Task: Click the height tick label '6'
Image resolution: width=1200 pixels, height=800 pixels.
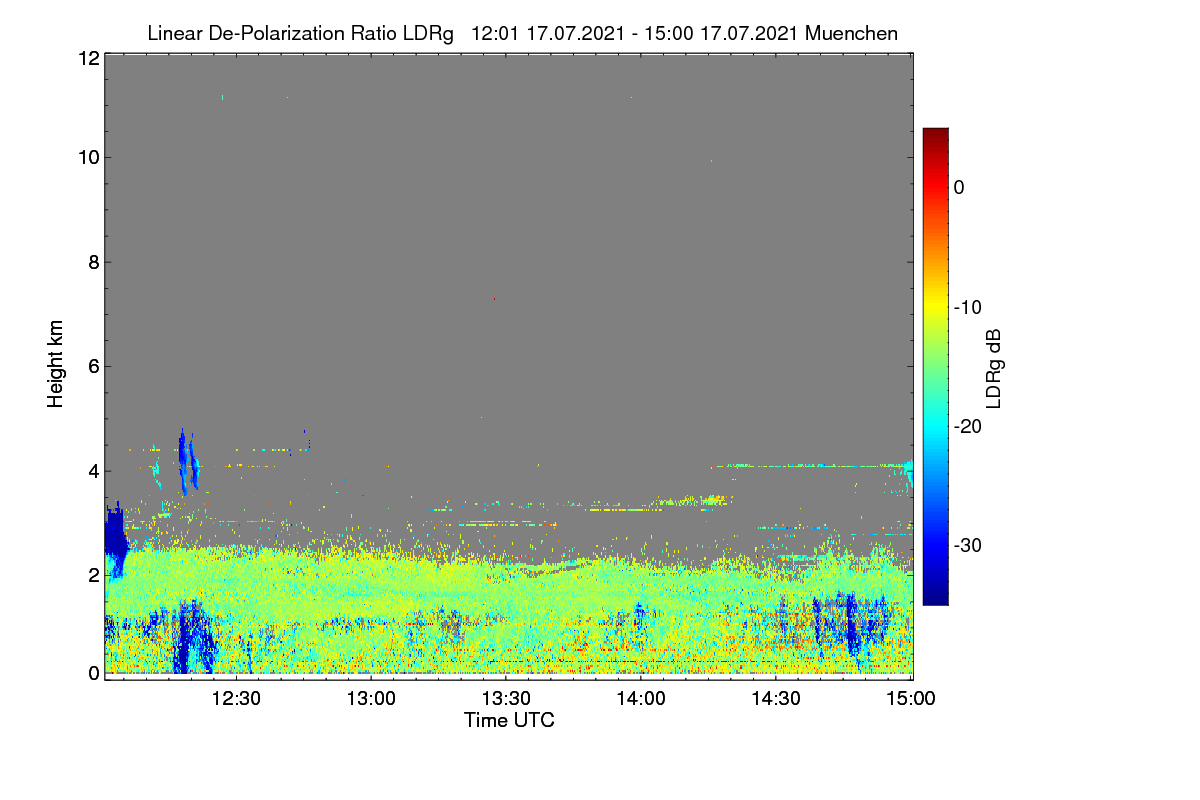Action: [x=92, y=366]
